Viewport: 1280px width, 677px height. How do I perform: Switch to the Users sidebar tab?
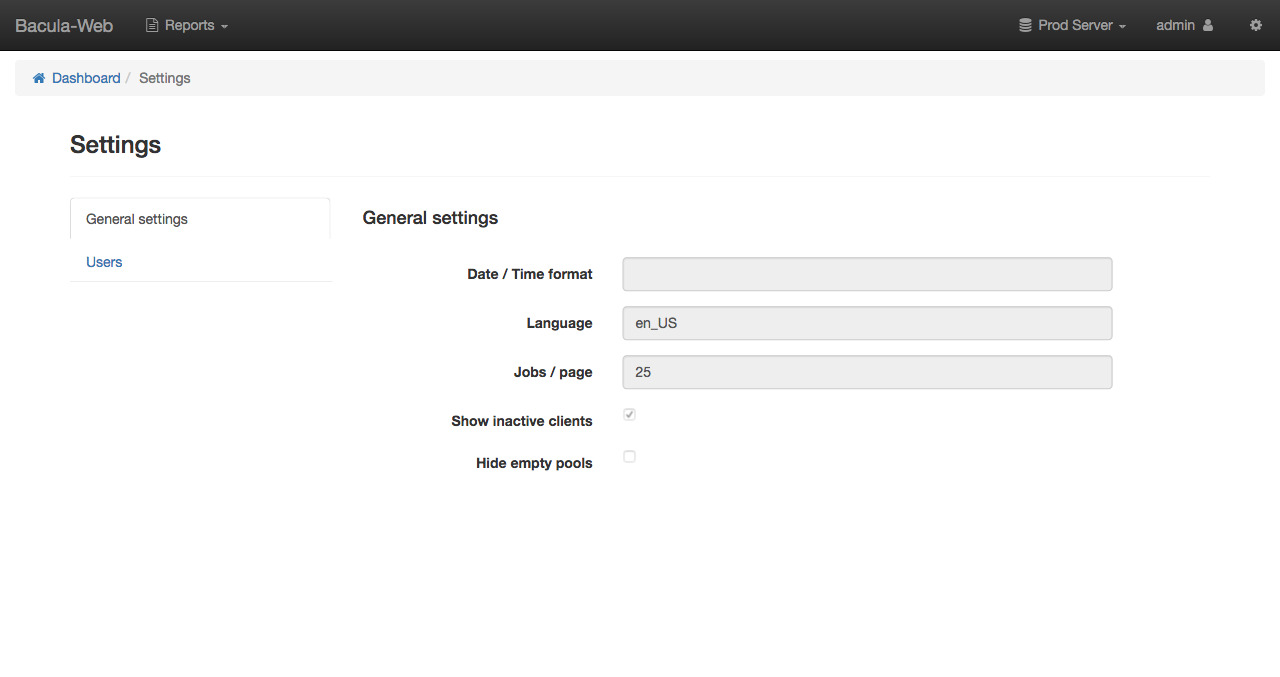[x=104, y=262]
